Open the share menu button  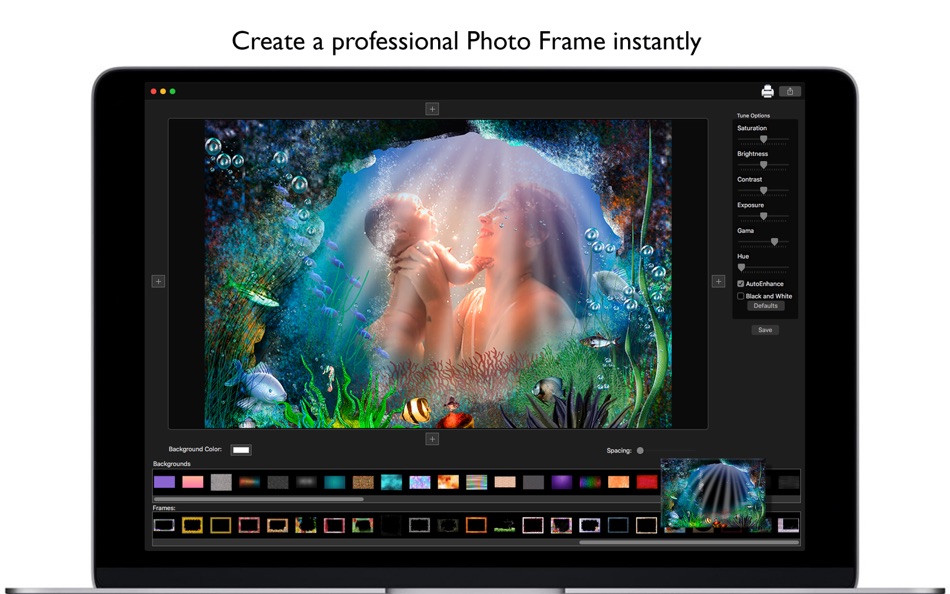pyautogui.click(x=789, y=91)
